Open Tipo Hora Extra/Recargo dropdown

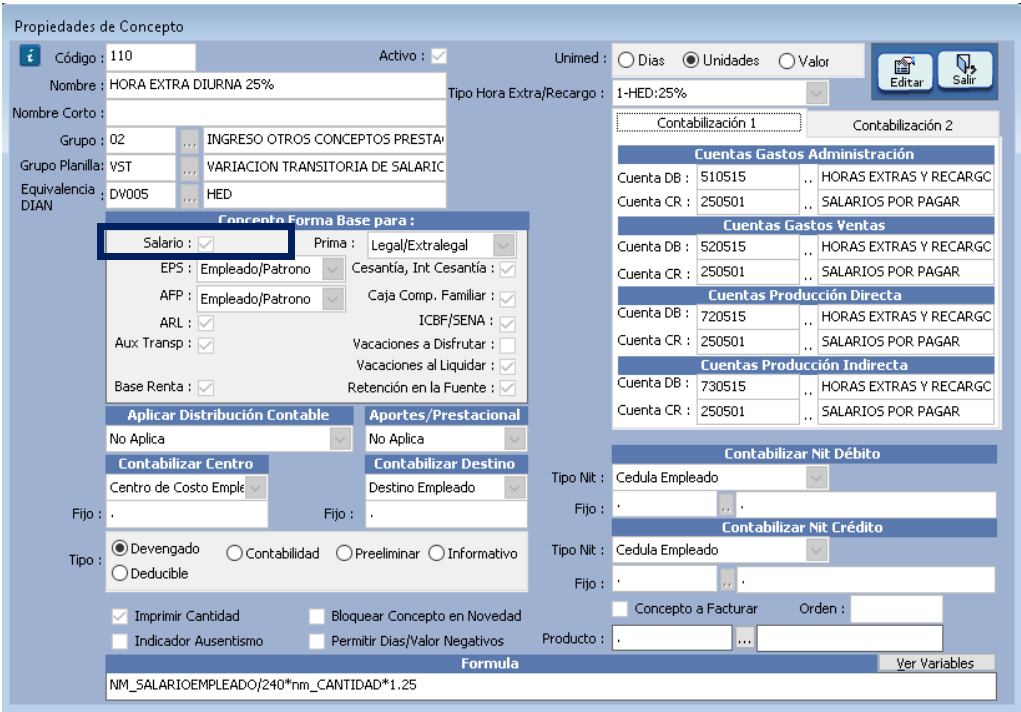pyautogui.click(x=817, y=93)
